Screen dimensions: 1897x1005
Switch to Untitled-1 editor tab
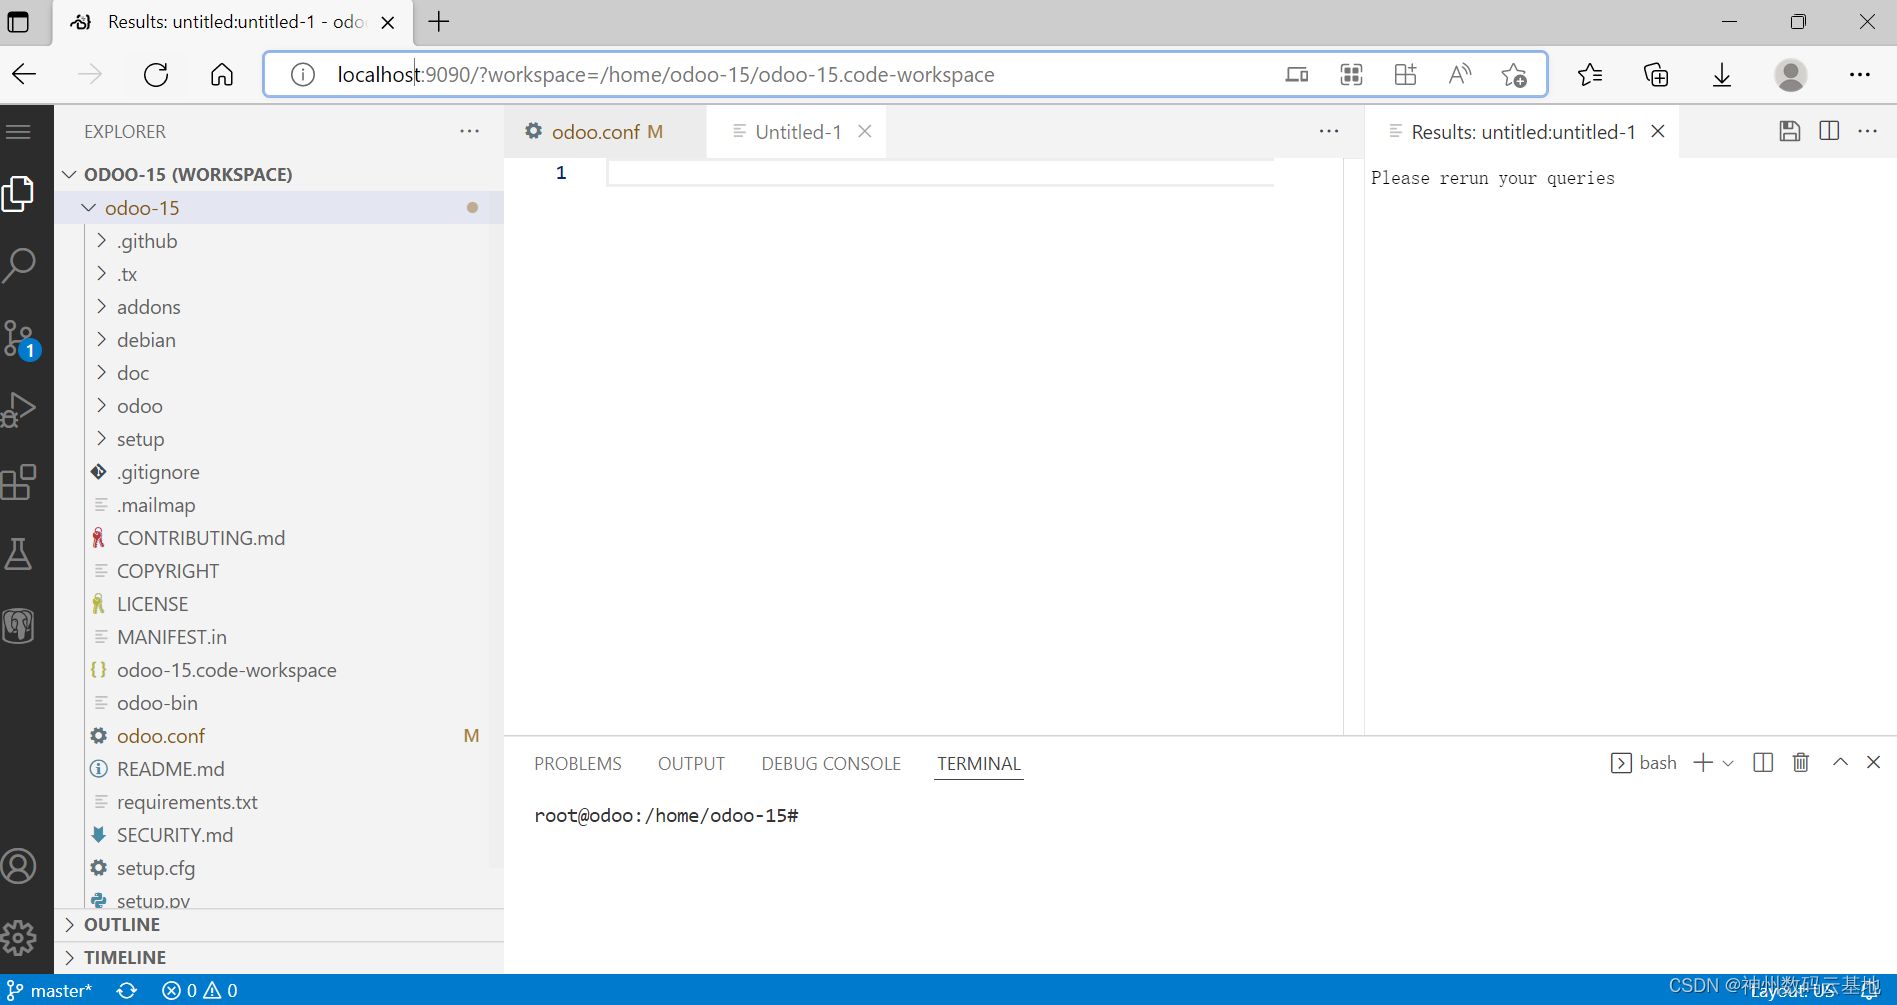798,132
